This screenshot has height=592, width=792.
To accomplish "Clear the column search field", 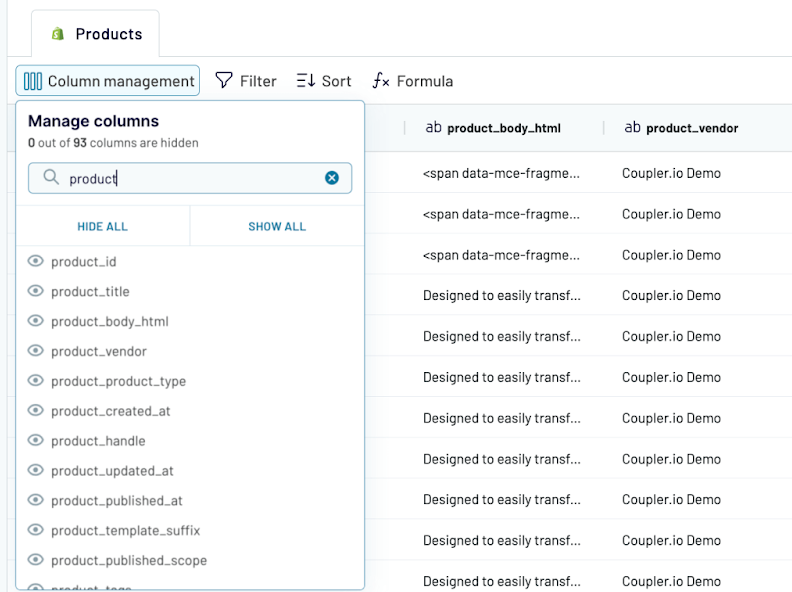I will (x=332, y=178).
